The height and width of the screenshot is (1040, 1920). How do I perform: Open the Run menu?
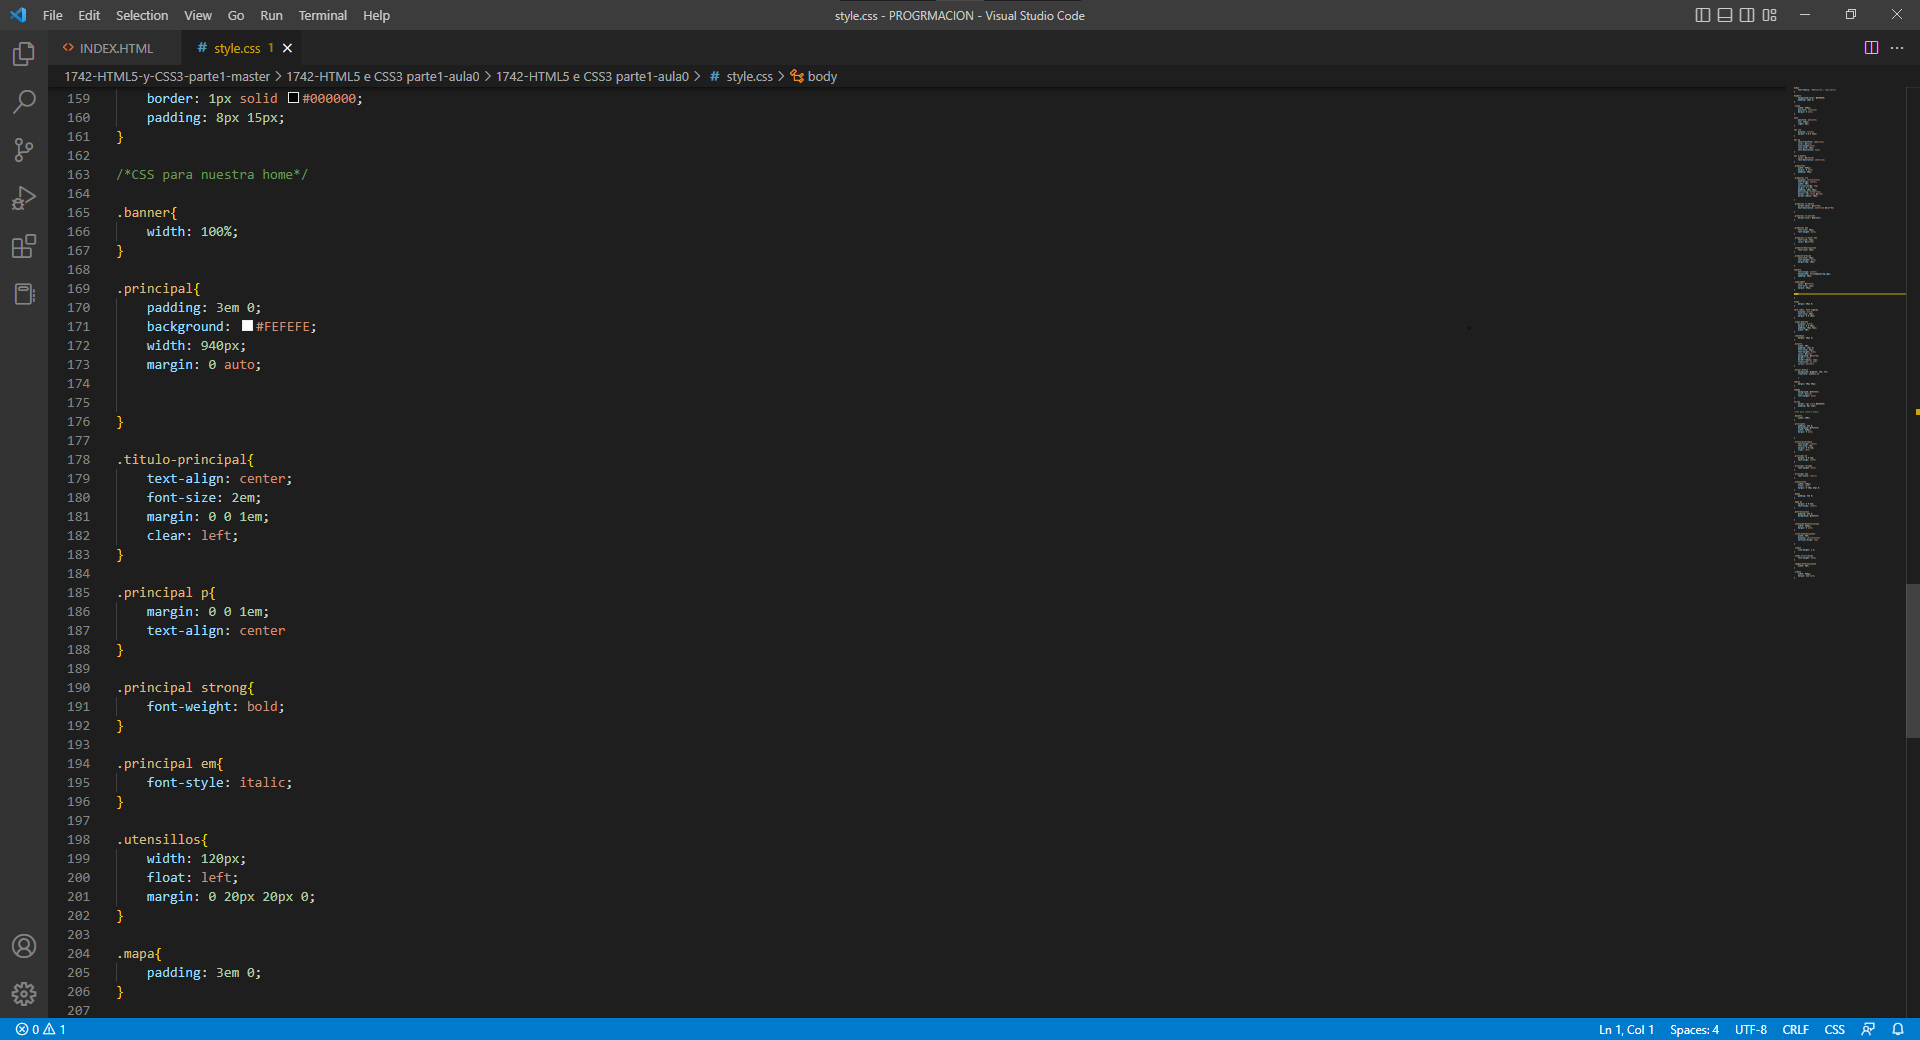click(x=271, y=15)
